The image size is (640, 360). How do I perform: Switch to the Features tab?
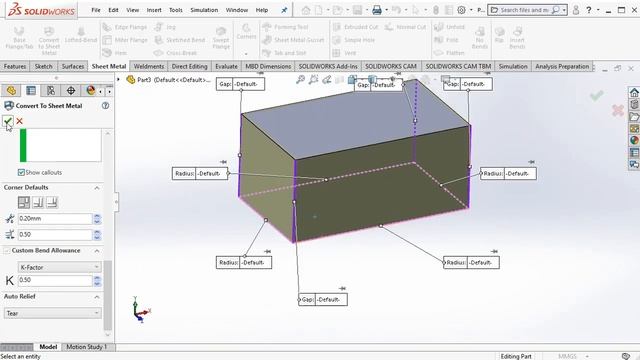(x=15, y=66)
